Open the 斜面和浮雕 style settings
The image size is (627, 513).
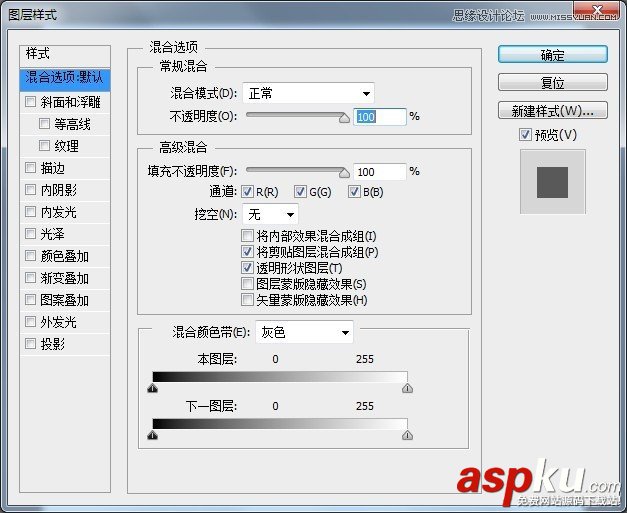pos(70,102)
